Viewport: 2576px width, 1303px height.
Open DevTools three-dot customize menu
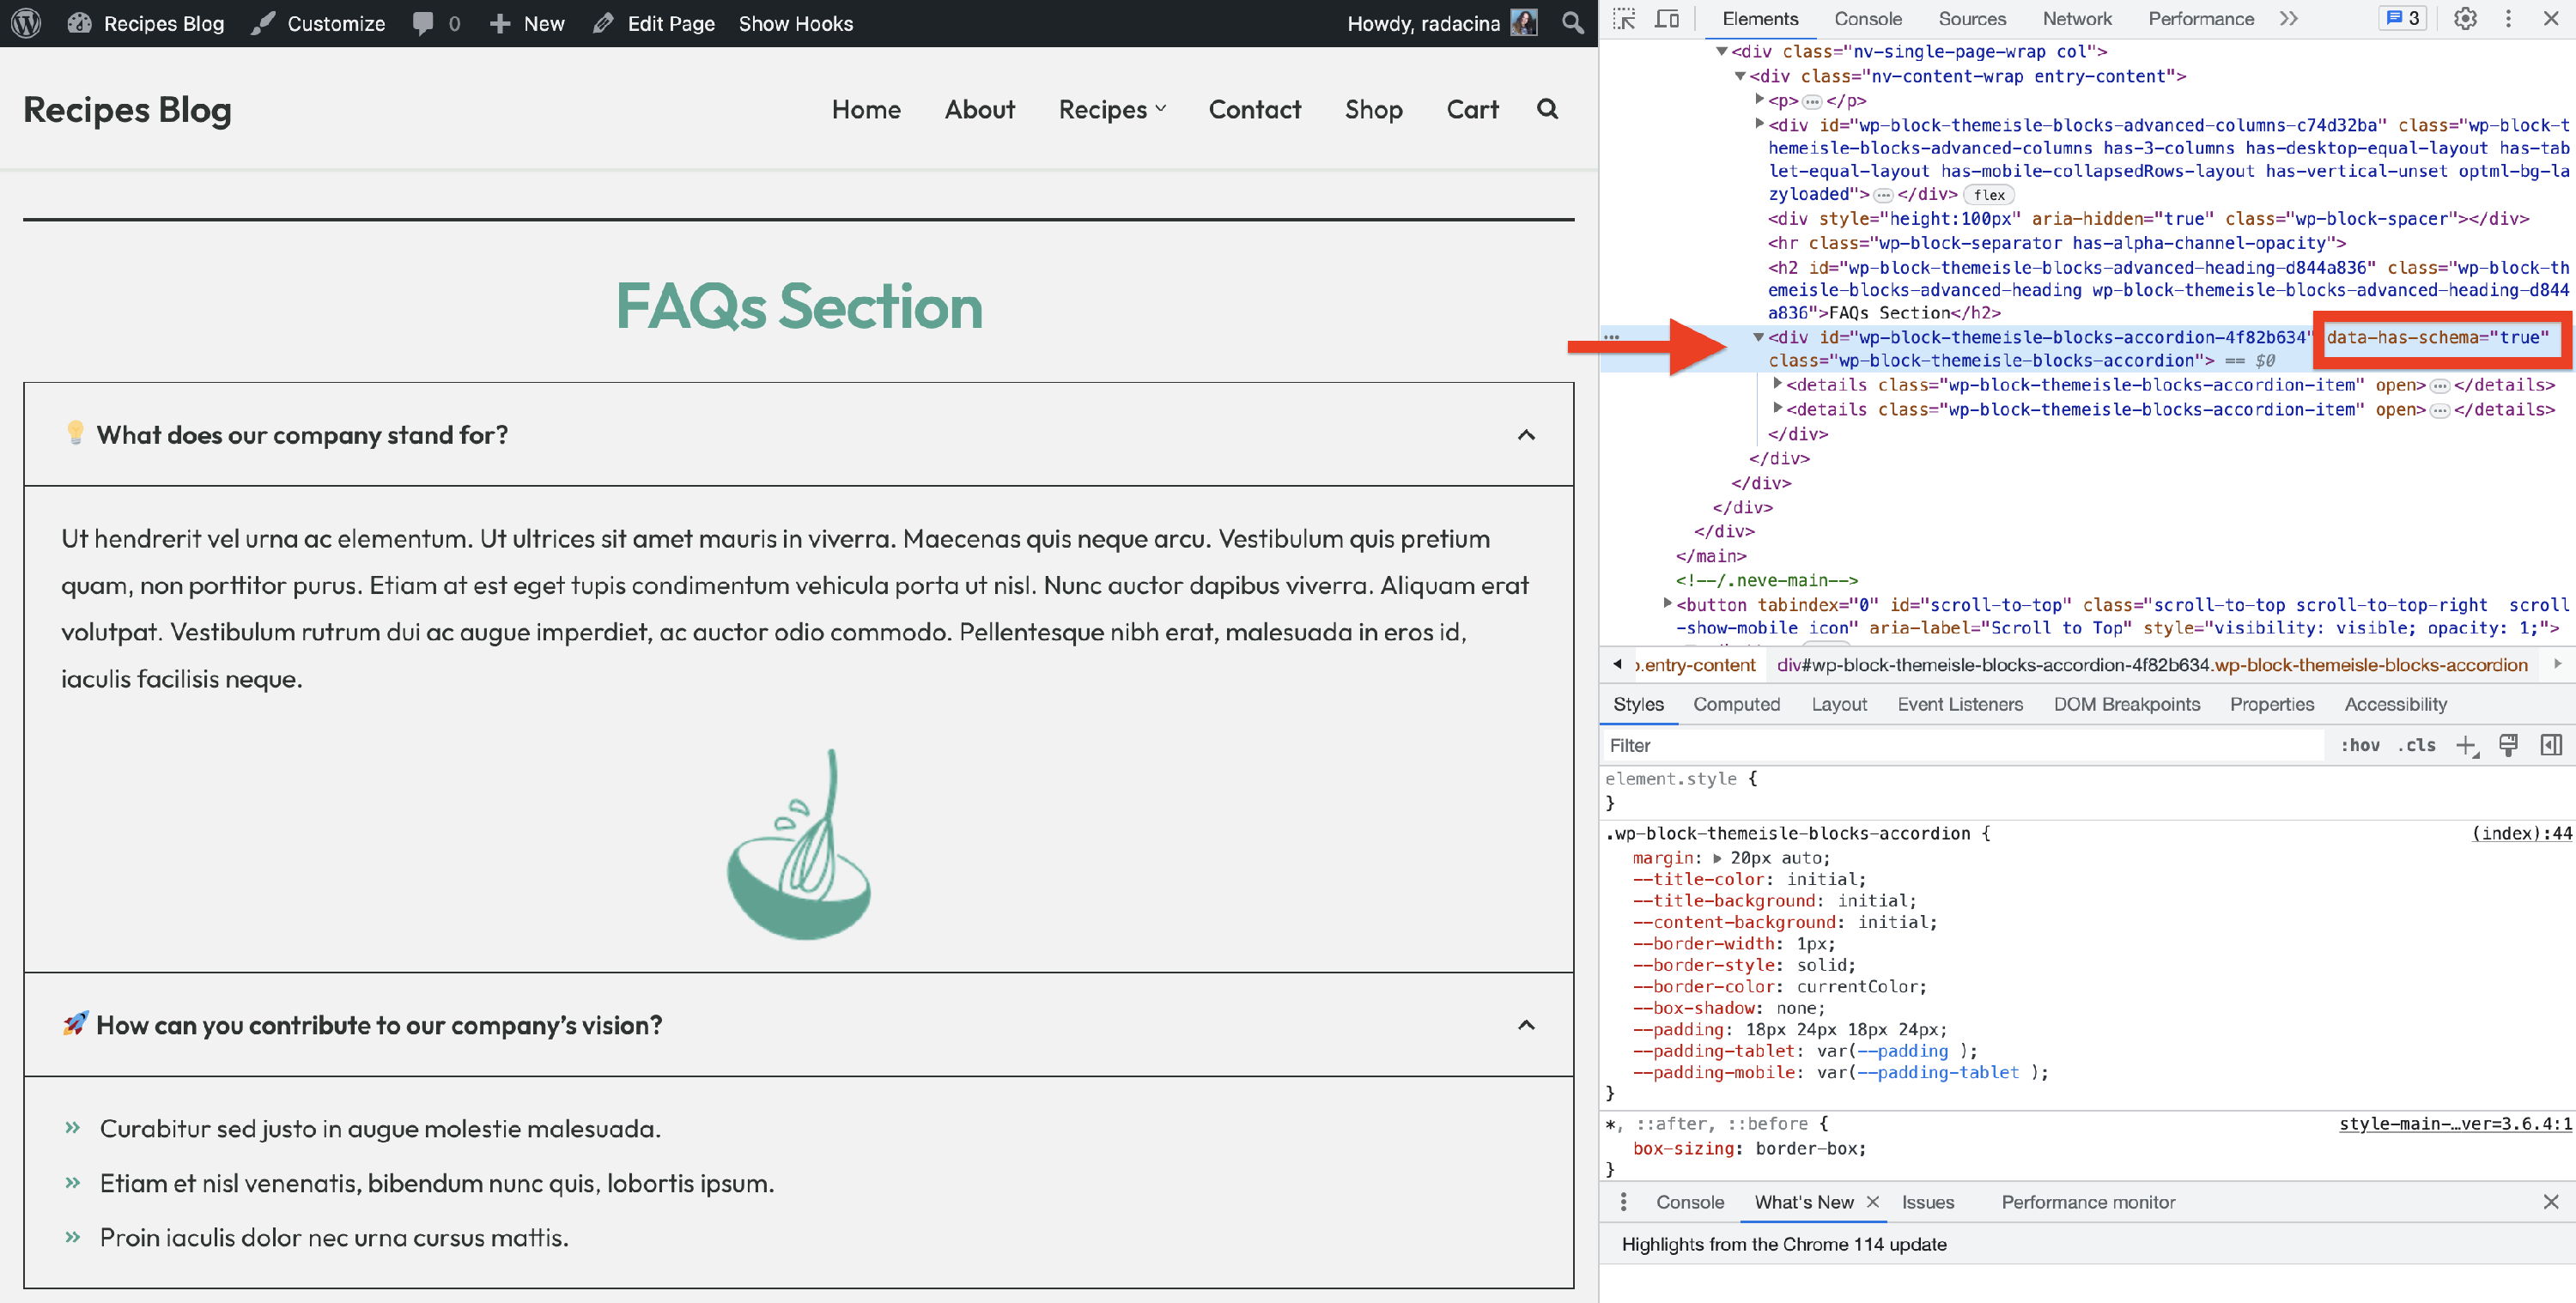(2508, 19)
